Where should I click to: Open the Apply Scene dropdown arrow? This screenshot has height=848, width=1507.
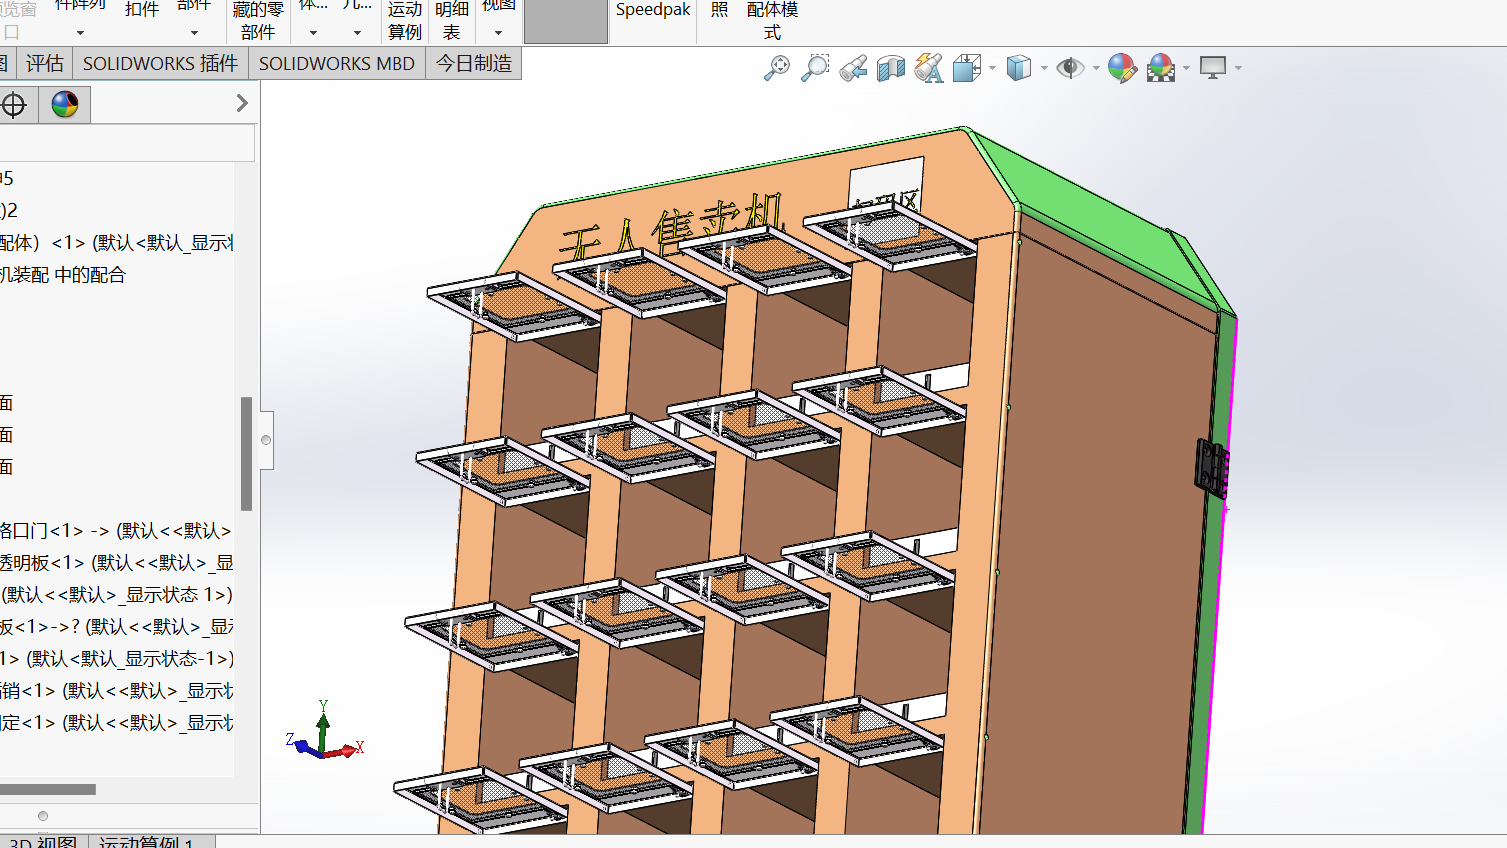tap(1186, 68)
